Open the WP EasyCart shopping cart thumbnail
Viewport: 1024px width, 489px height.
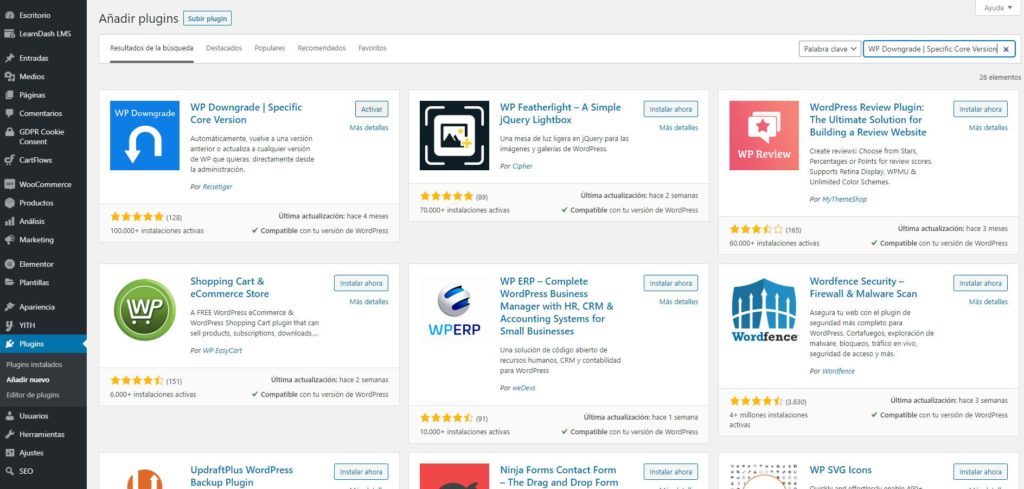click(144, 309)
